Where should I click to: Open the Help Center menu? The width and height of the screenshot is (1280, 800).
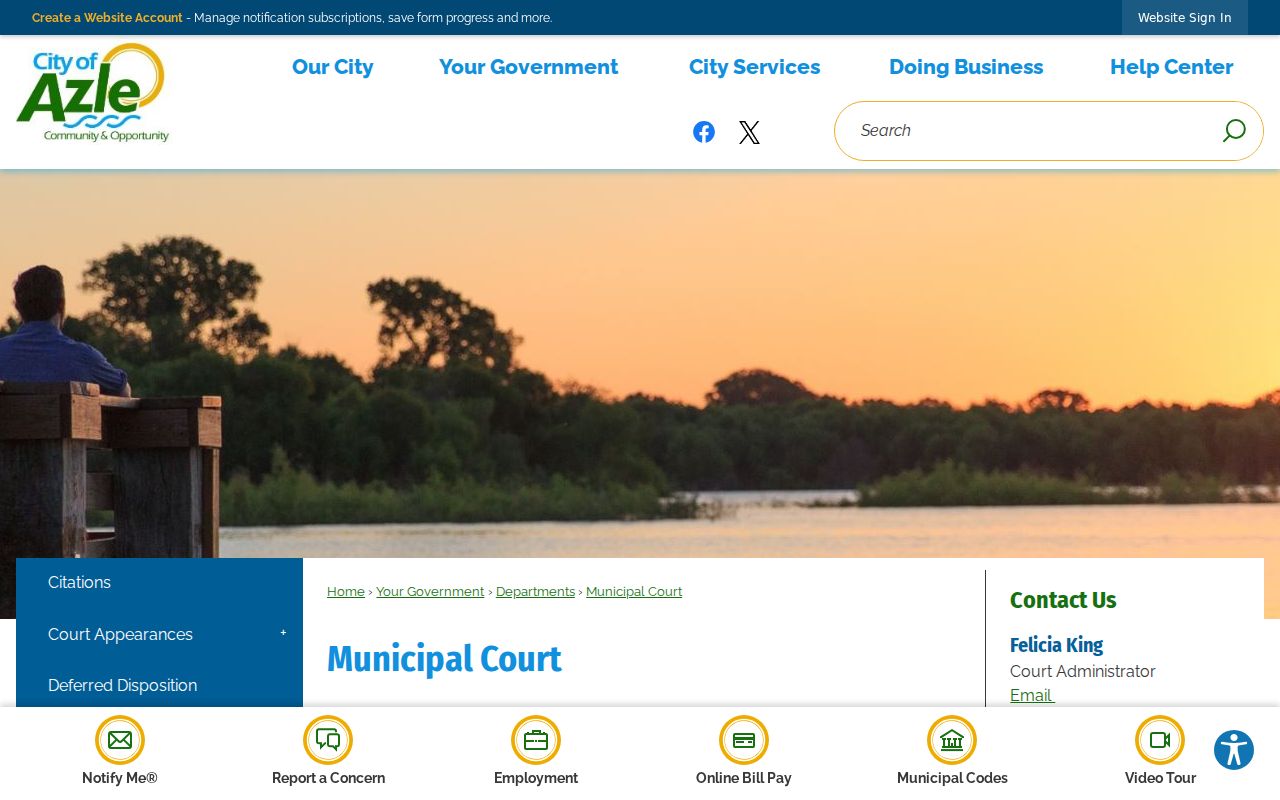tap(1171, 67)
